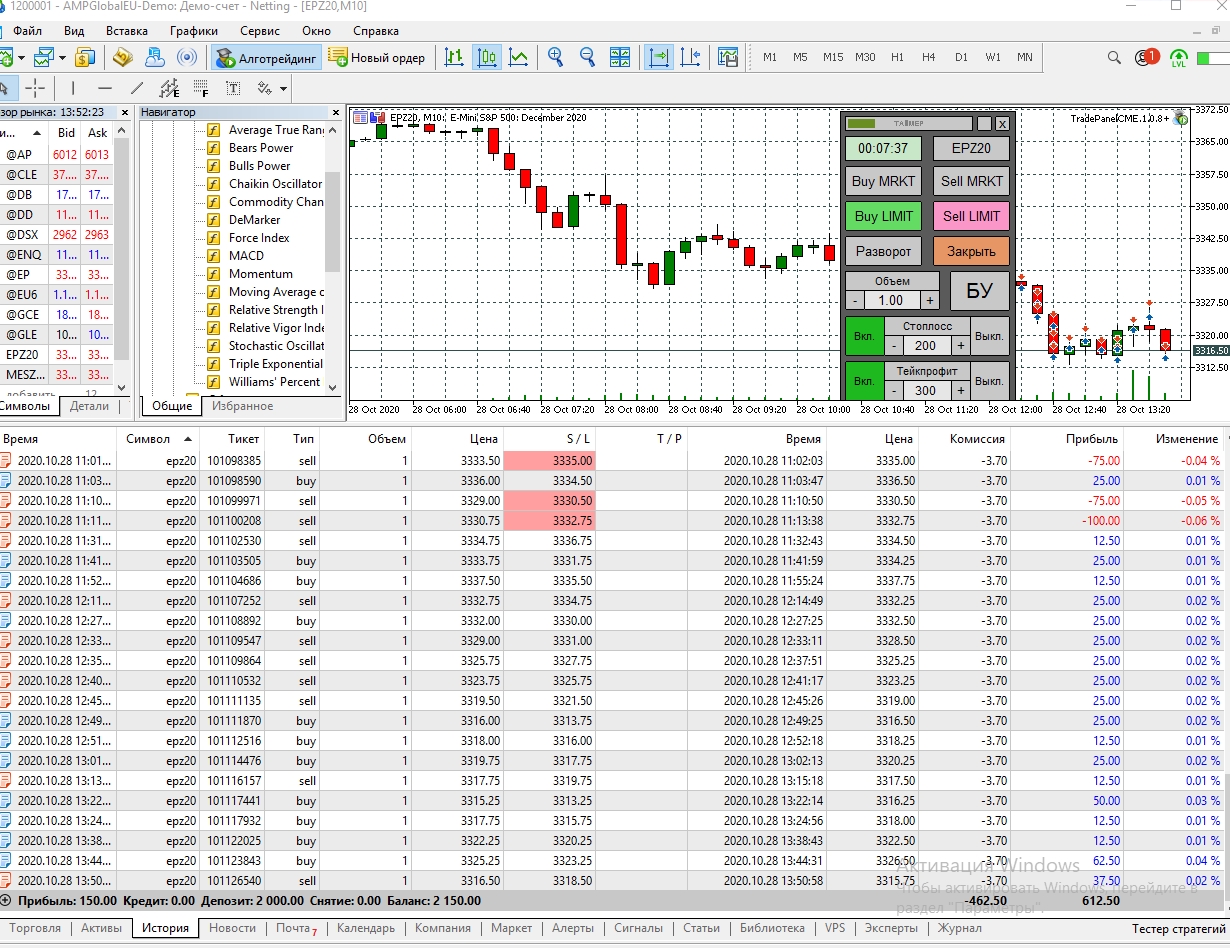
Task: Zoom in on the chart
Action: click(x=556, y=58)
